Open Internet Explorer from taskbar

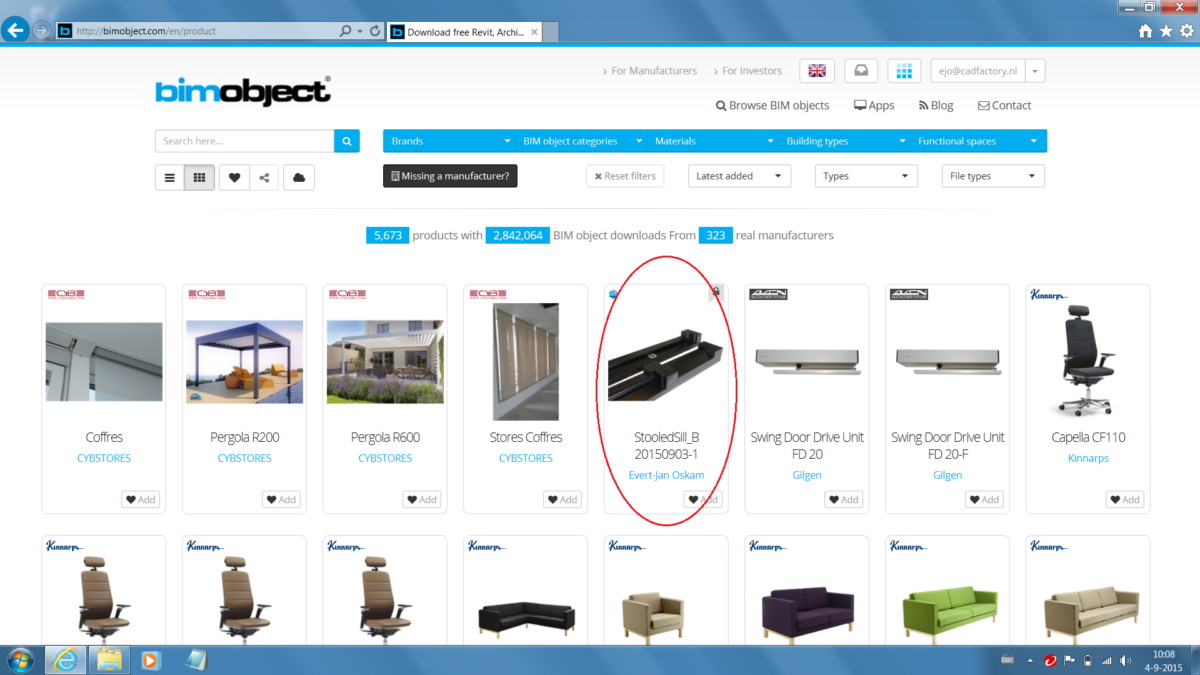66,660
